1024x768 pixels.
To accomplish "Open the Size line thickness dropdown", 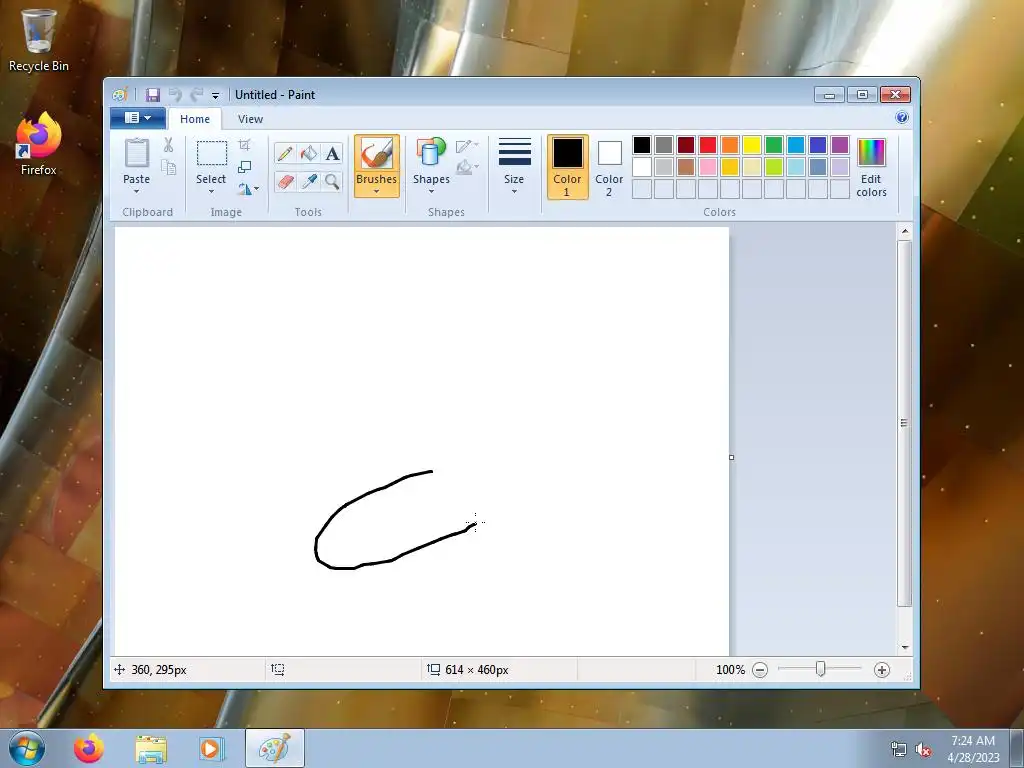I will 514,167.
